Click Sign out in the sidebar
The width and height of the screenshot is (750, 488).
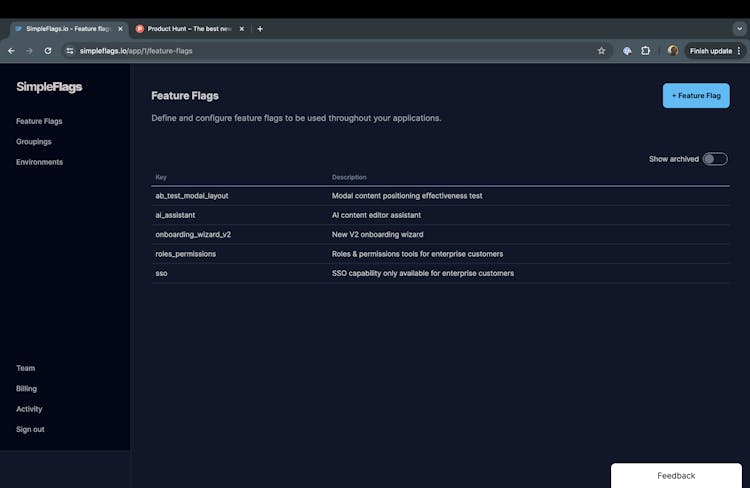[30, 429]
